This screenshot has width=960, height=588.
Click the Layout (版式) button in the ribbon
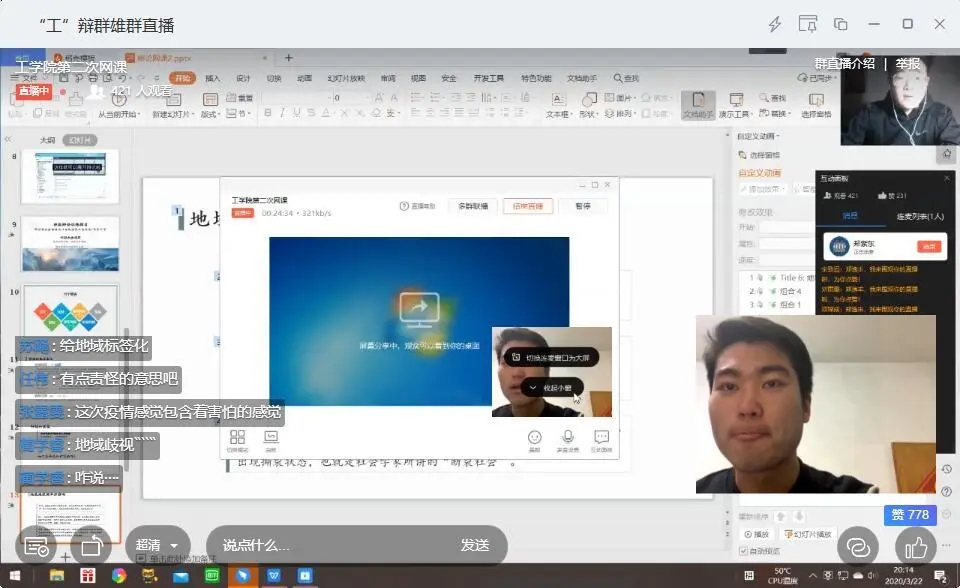[x=210, y=105]
